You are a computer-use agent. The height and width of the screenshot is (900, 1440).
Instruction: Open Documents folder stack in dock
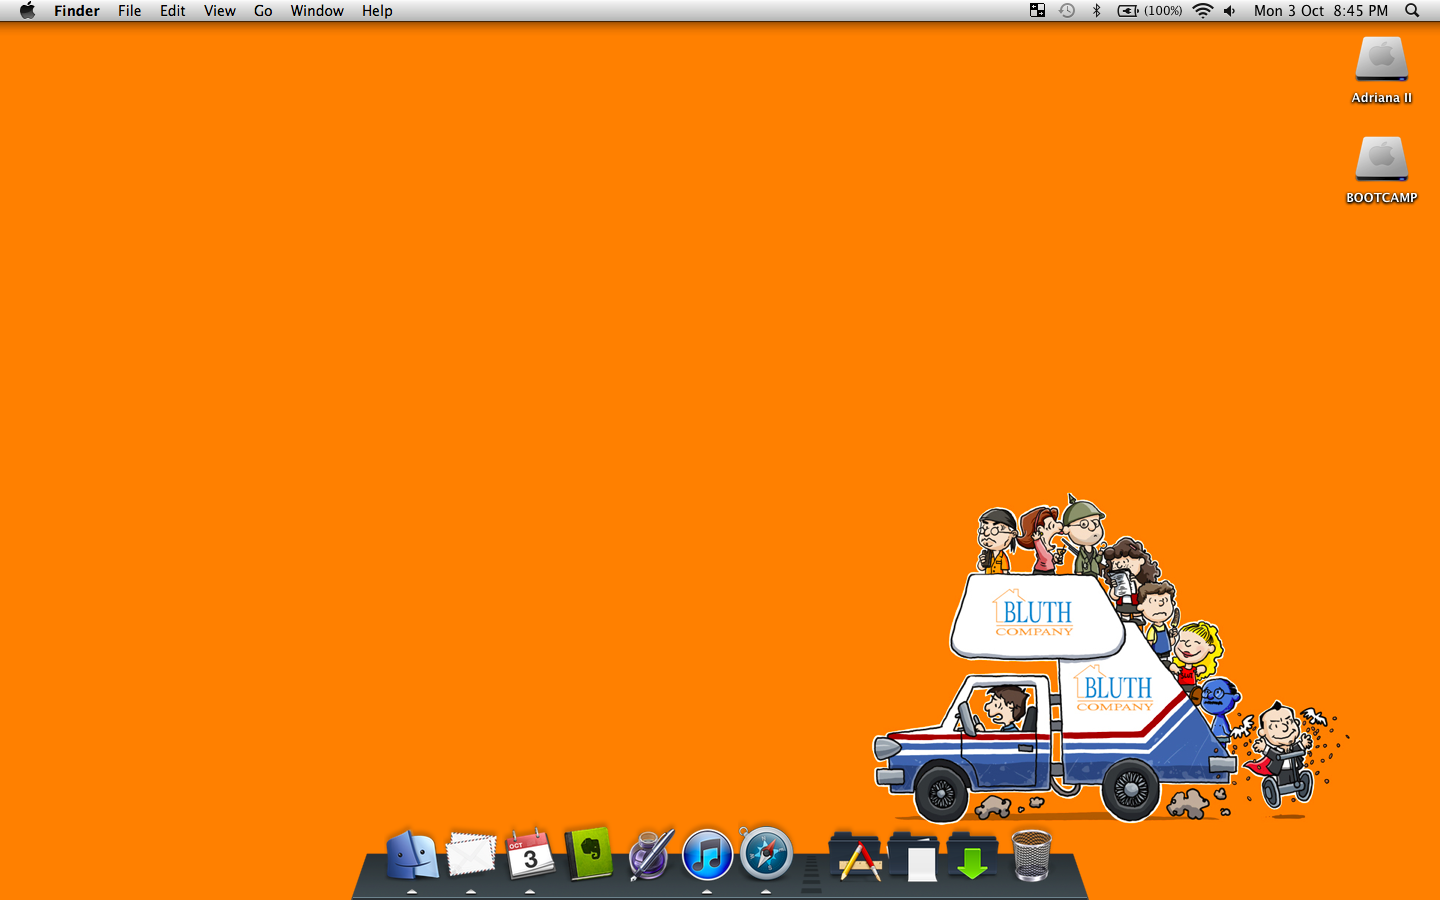[x=915, y=857]
